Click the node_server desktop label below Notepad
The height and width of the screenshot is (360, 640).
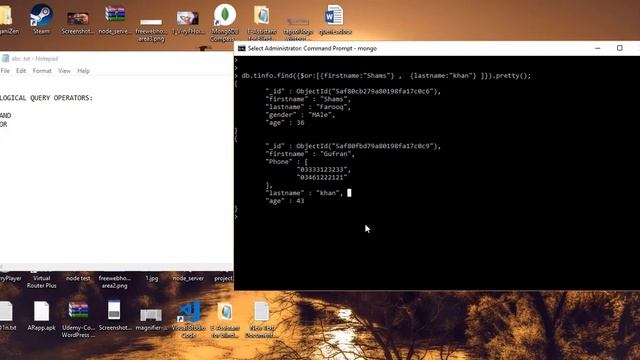click(x=188, y=278)
